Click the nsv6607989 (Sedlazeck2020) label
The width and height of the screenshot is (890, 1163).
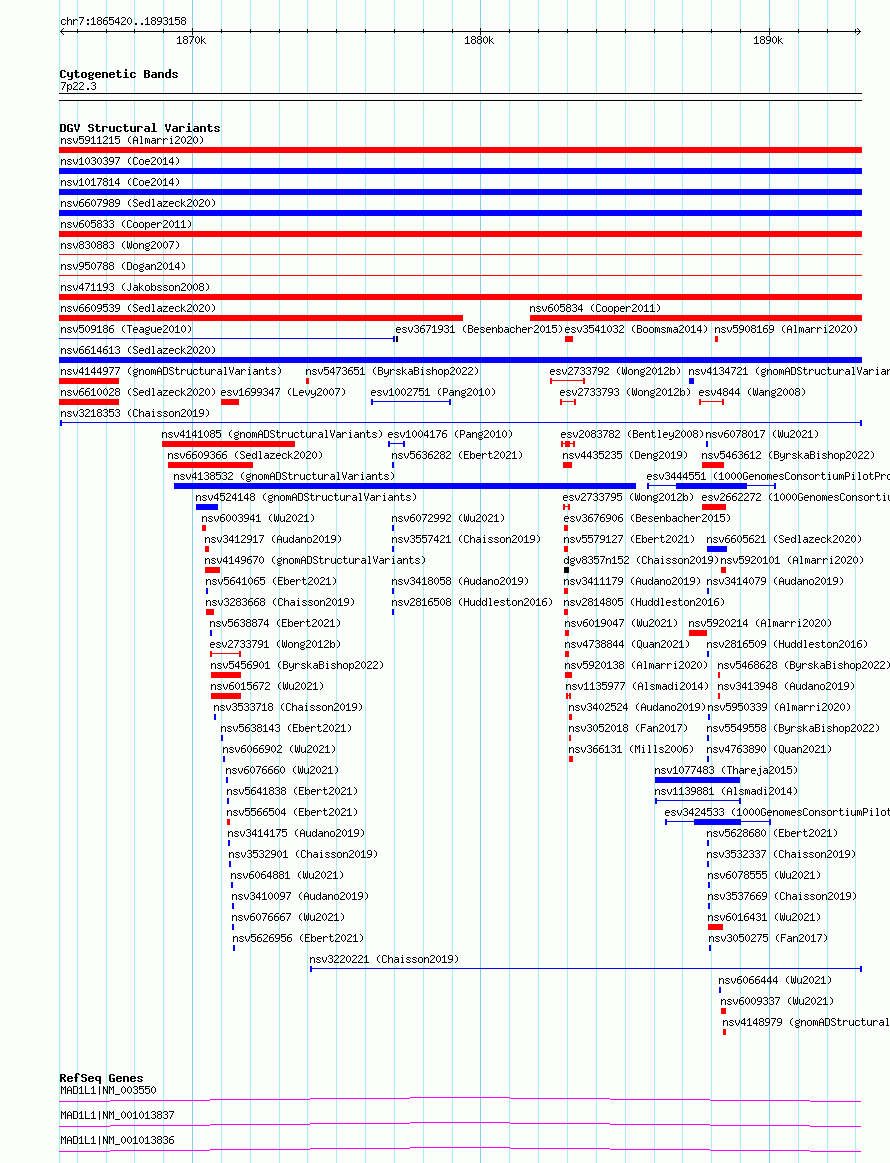click(138, 203)
